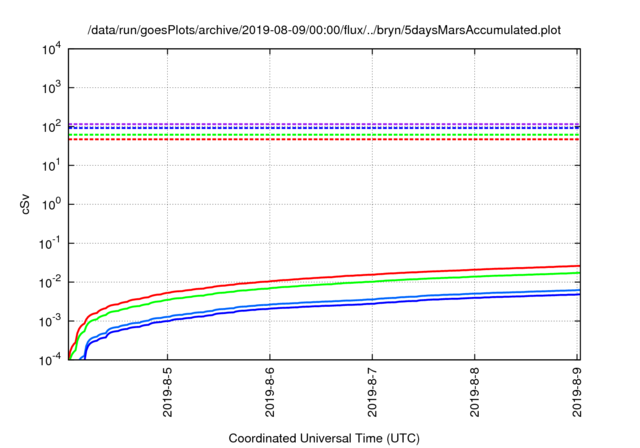The width and height of the screenshot is (640, 448).
Task: Click the 10^-4 y-axis label
Action: pyautogui.click(x=49, y=360)
